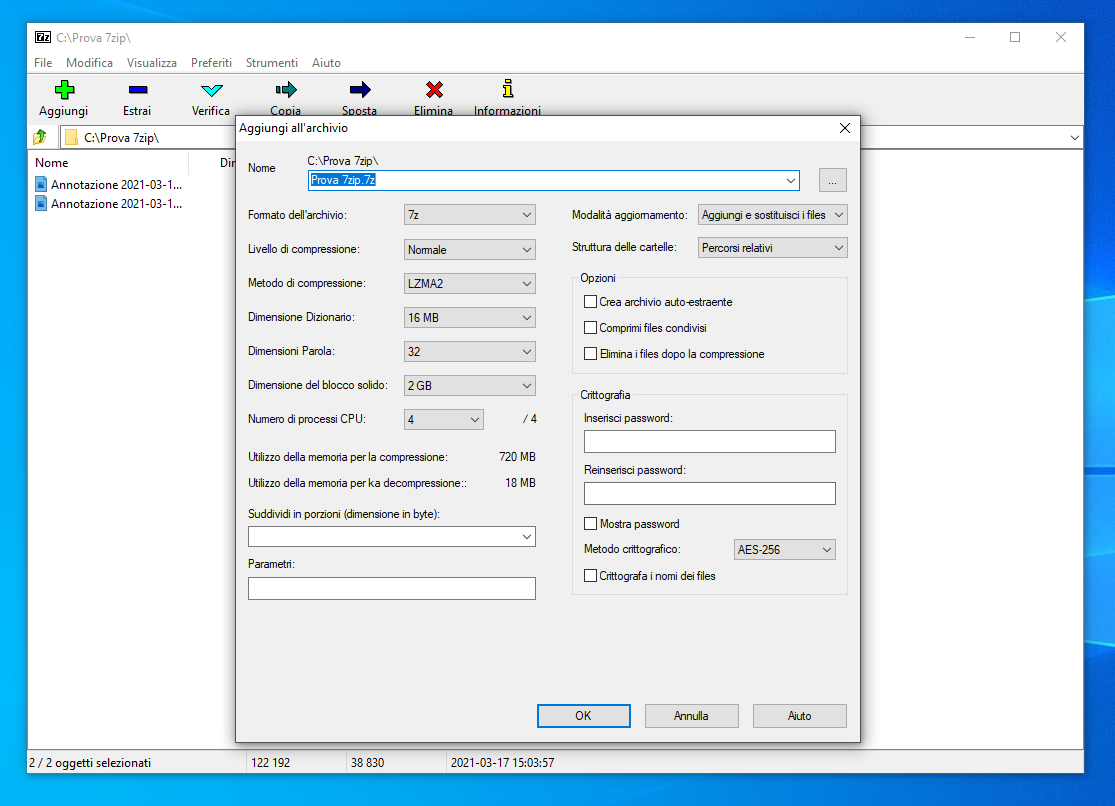Open the Livello di compressione dropdown
Viewport: 1115px width, 806px height.
click(x=469, y=250)
